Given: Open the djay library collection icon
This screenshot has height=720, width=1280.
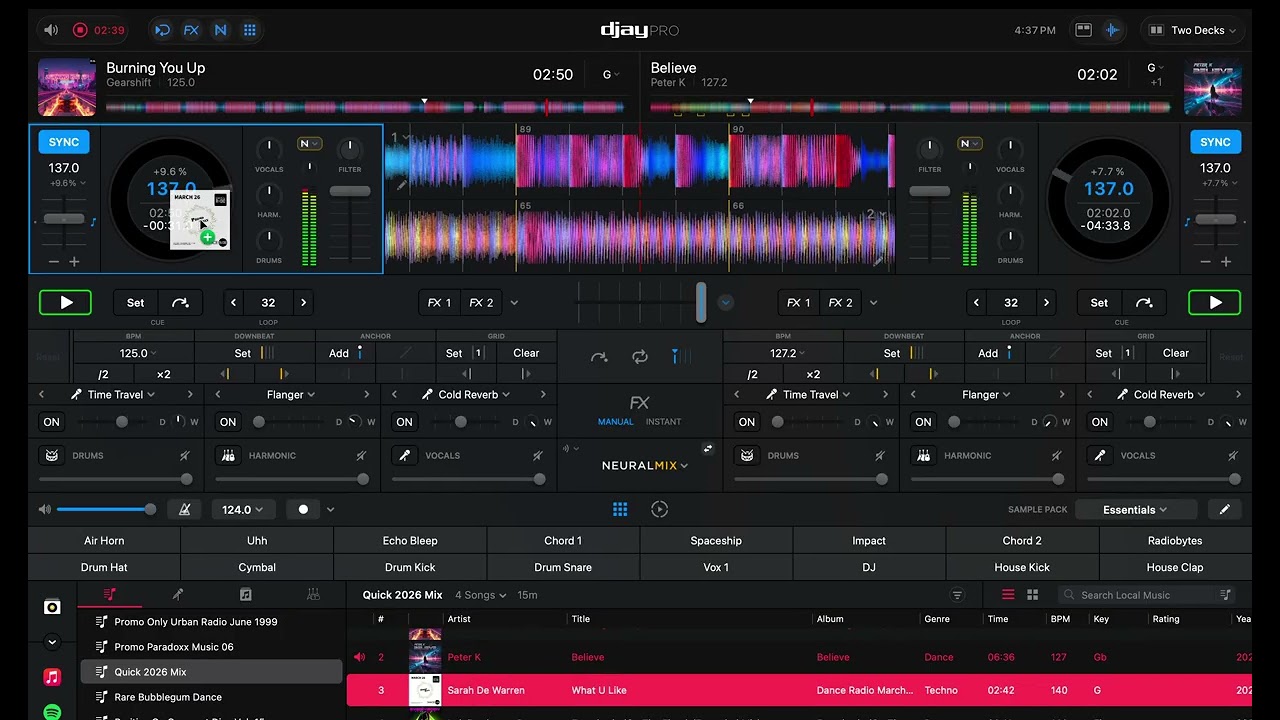Looking at the screenshot, I should coord(52,607).
